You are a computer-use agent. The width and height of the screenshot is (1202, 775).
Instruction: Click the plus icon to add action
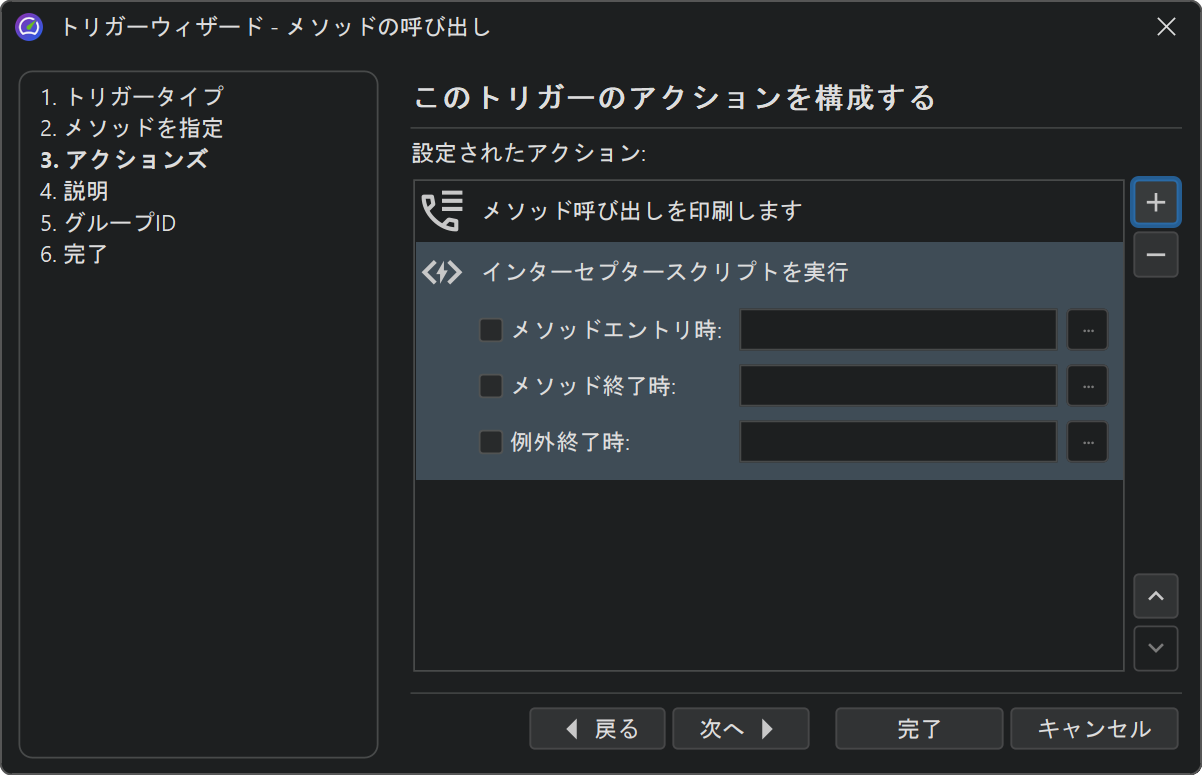[x=1156, y=202]
